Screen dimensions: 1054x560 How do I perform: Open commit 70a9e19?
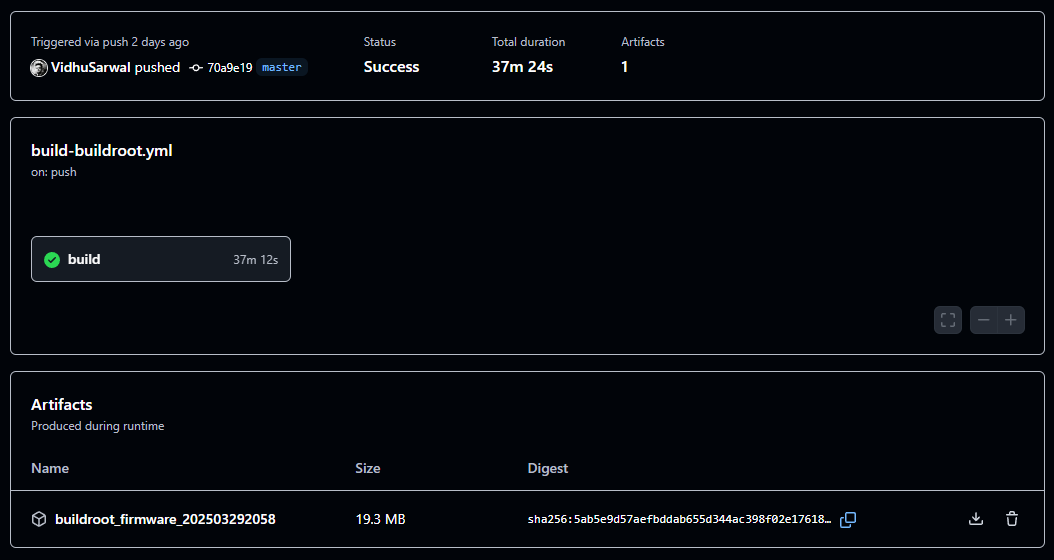(x=229, y=68)
